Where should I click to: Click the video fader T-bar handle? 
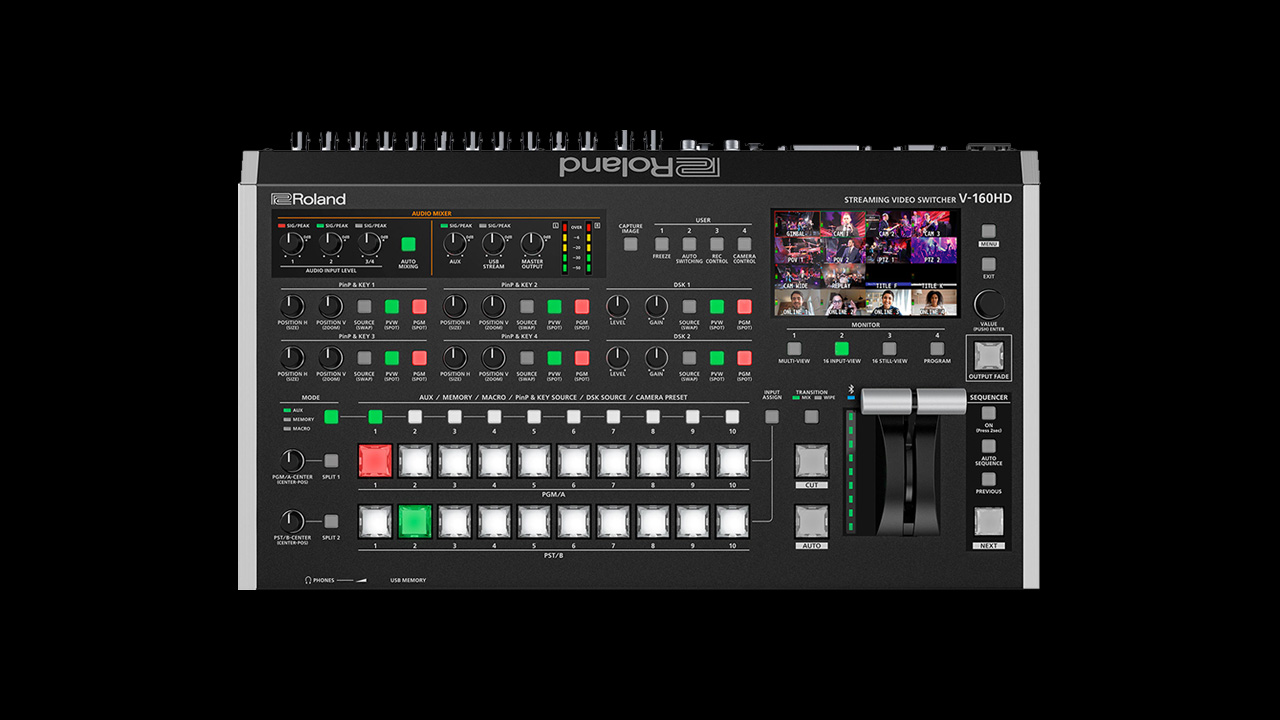point(912,401)
